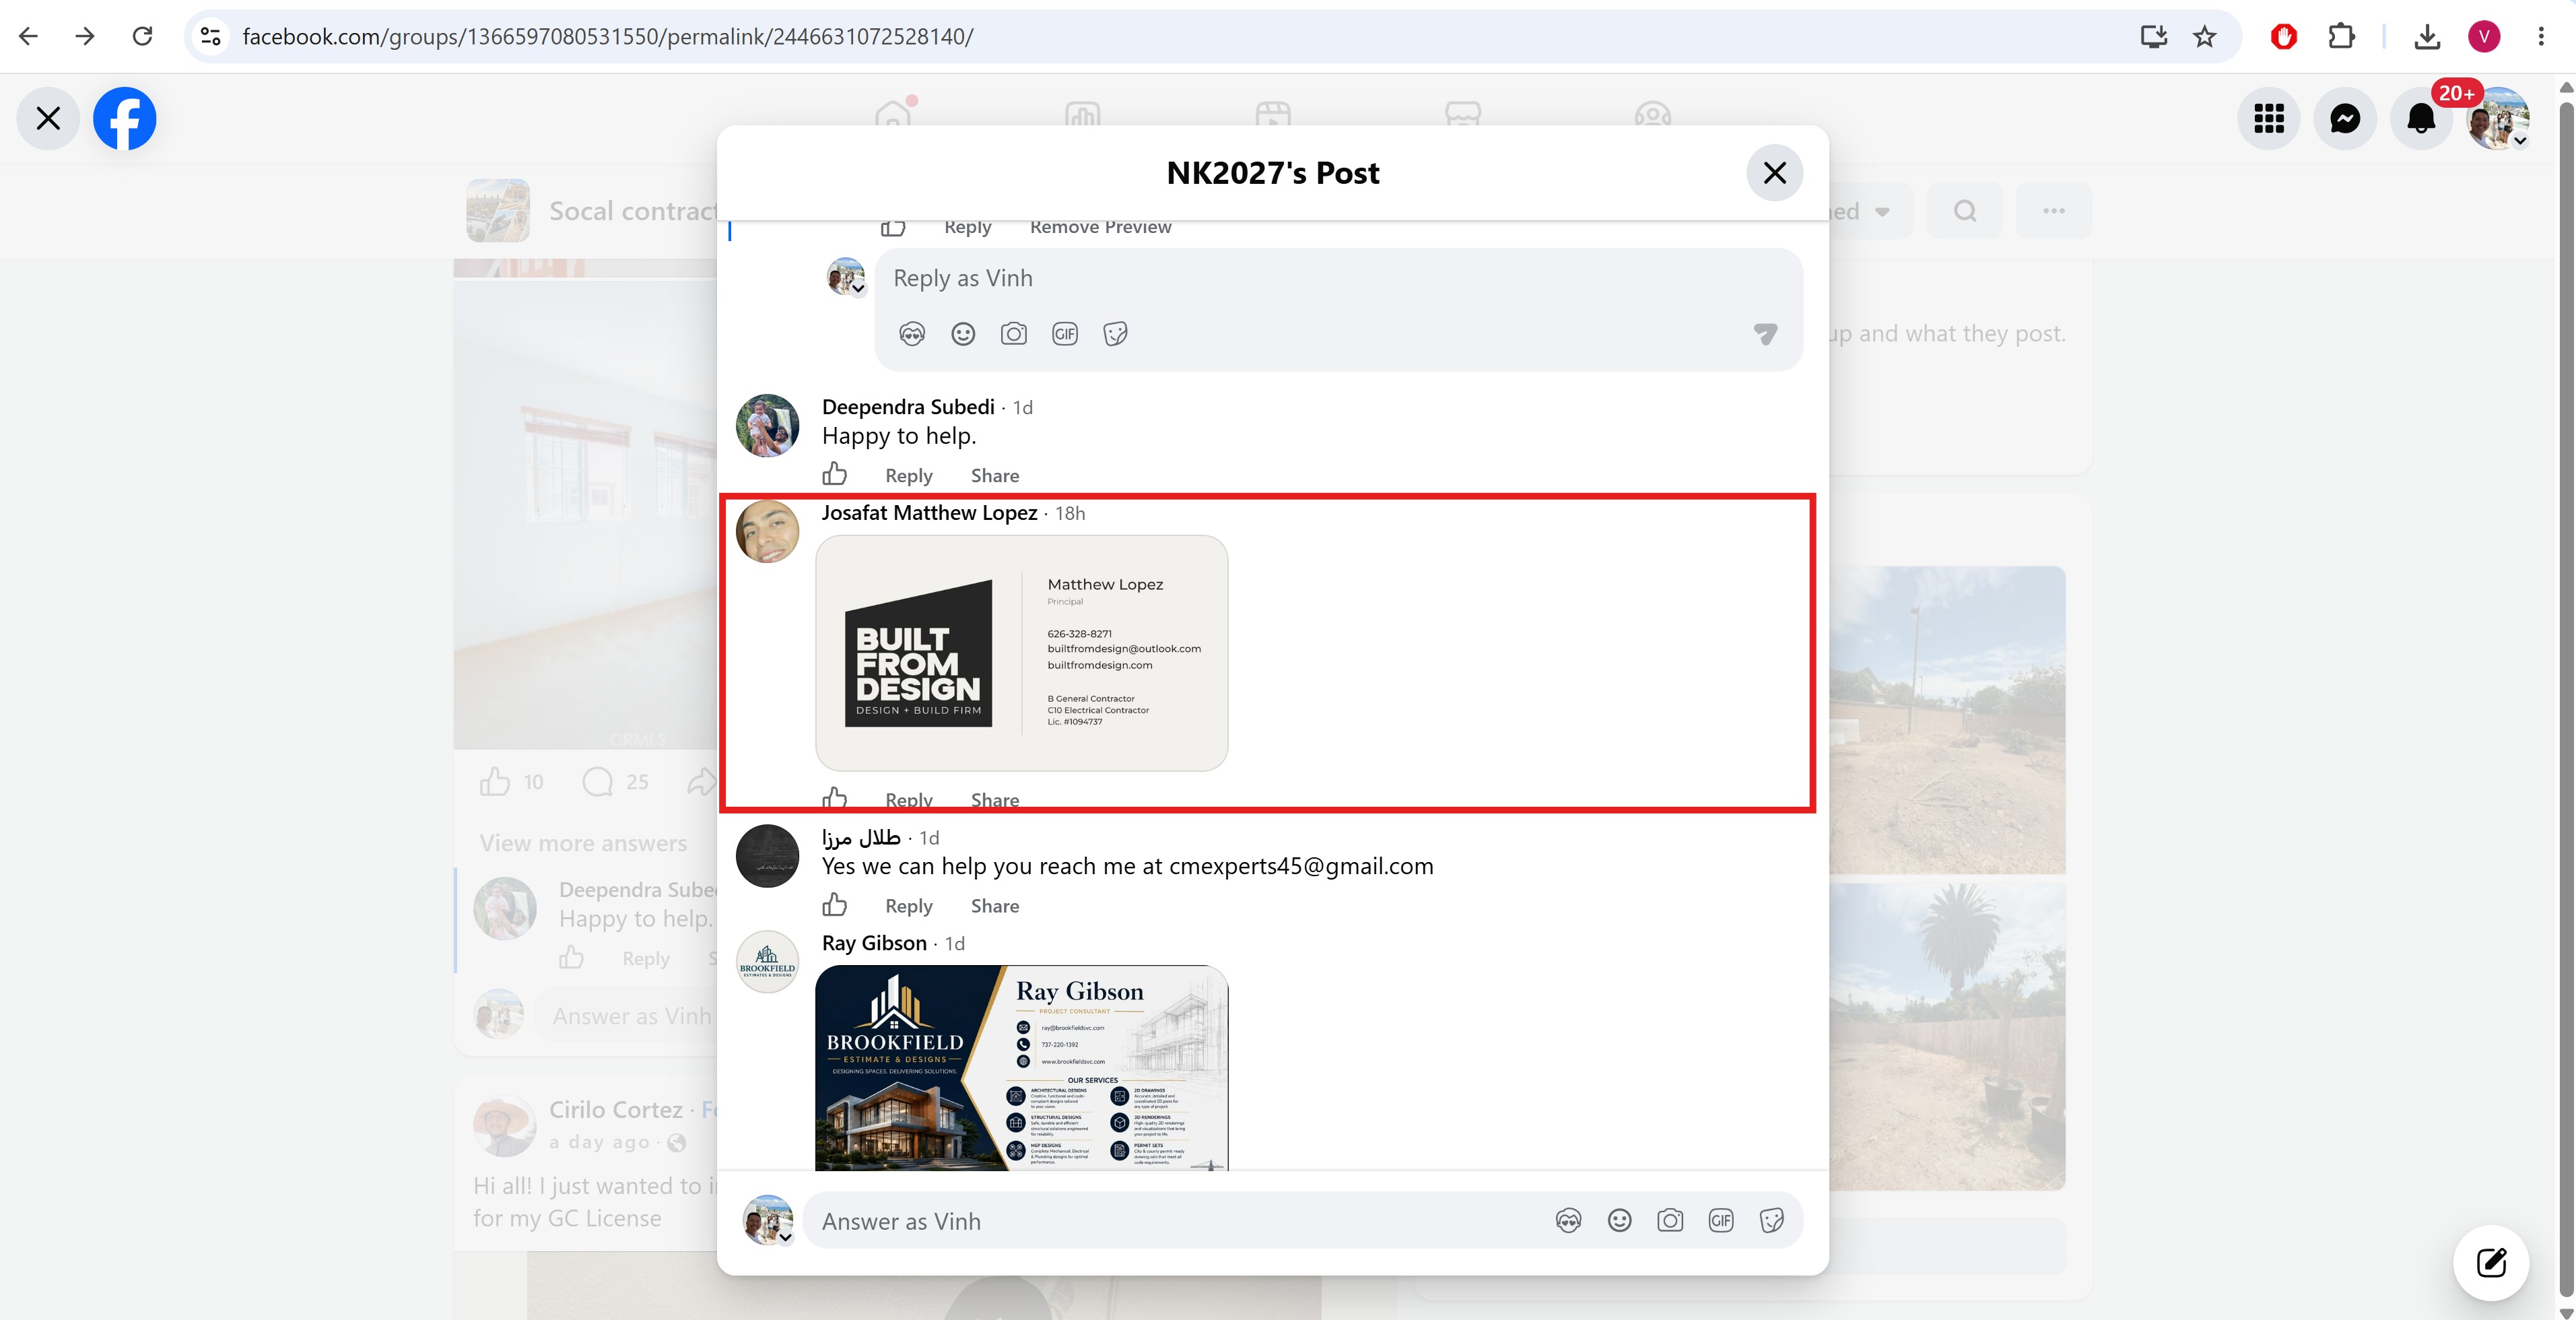The width and height of the screenshot is (2576, 1320).
Task: Open the palm tree photo in the sidebar
Action: click(1948, 1036)
